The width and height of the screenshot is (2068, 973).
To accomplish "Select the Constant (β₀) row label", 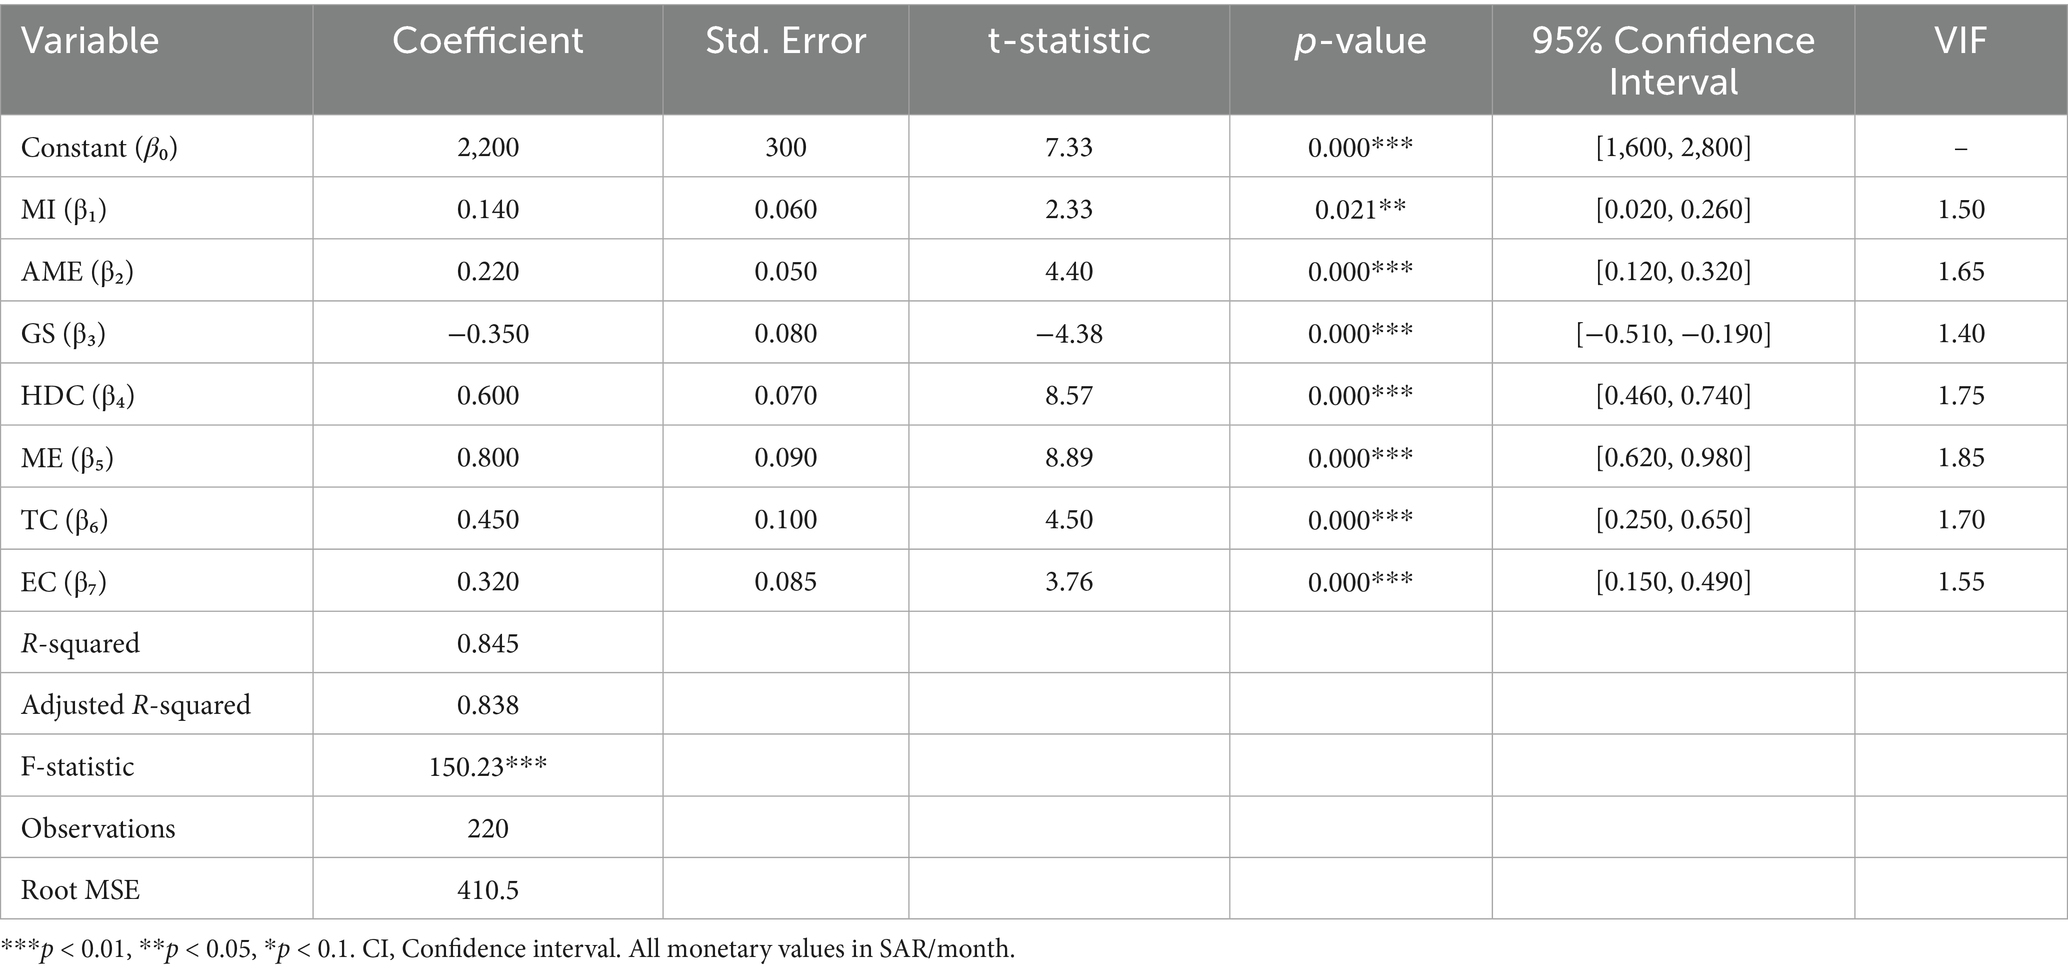I will [x=100, y=148].
